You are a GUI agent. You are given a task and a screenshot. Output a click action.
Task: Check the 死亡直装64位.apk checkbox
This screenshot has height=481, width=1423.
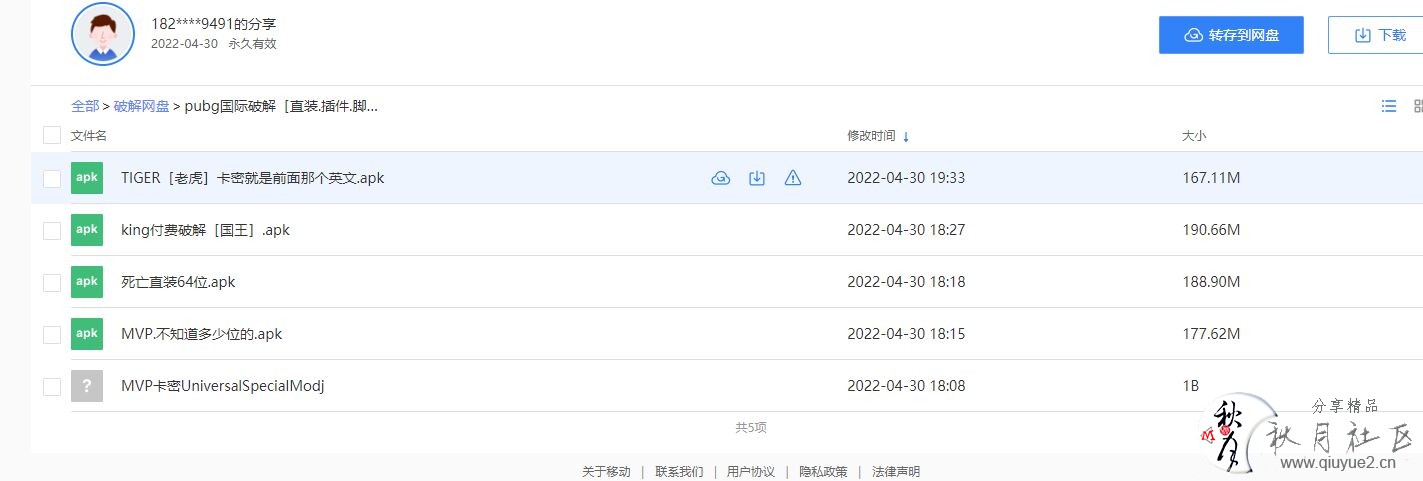pos(52,282)
